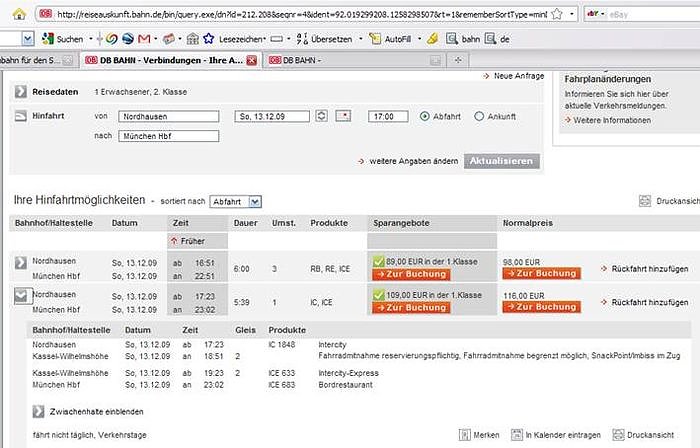Click the 'In Kalender eintragen' icon

517,435
